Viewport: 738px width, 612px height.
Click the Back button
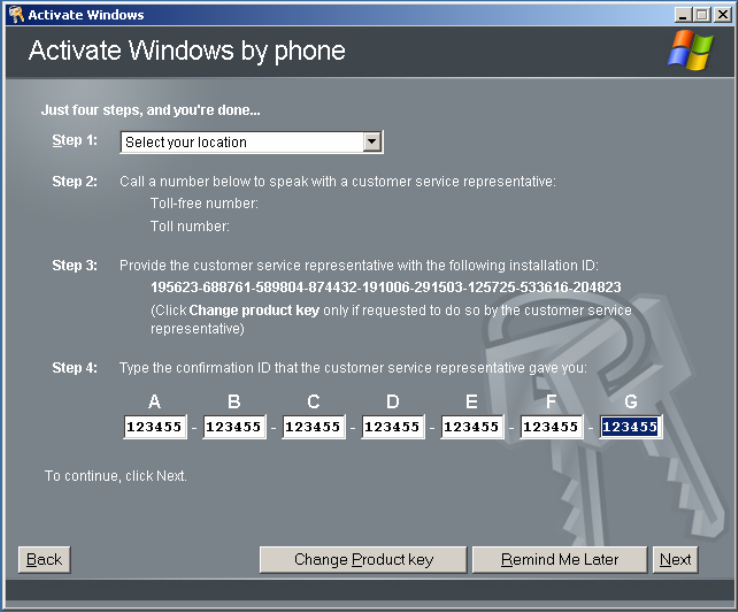pyautogui.click(x=44, y=559)
